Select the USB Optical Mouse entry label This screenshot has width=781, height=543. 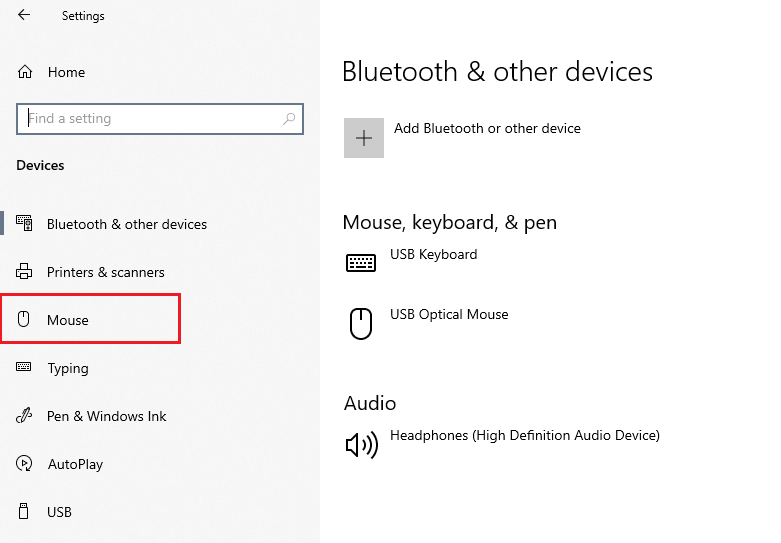[x=449, y=314]
